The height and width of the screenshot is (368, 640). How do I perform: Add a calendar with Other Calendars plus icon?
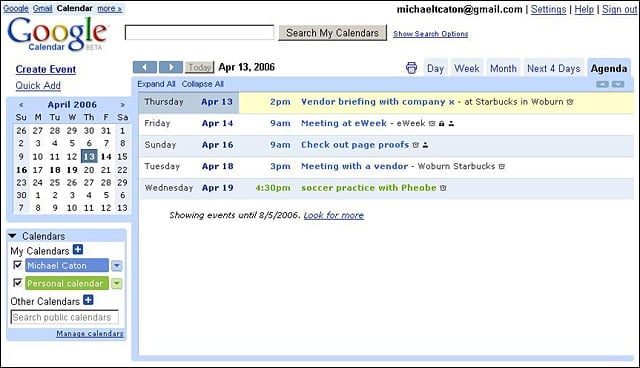[x=88, y=300]
